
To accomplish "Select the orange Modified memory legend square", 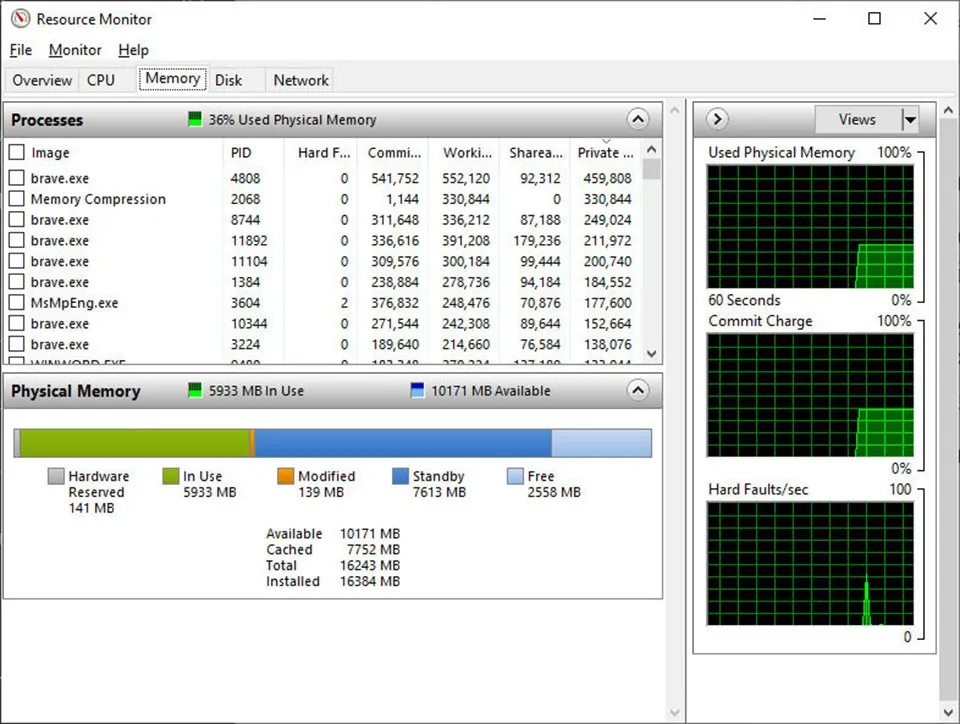I will click(287, 476).
